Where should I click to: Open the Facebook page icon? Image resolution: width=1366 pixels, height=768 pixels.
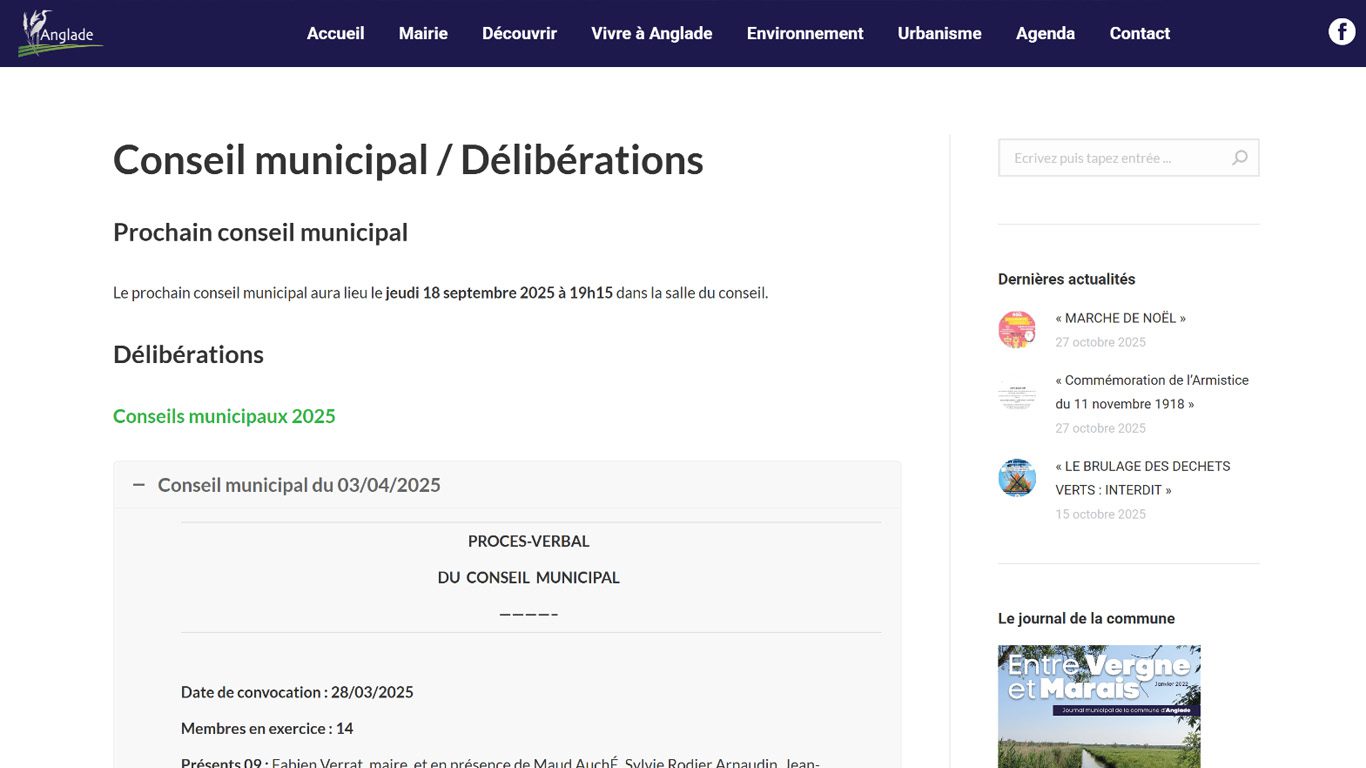pyautogui.click(x=1341, y=32)
